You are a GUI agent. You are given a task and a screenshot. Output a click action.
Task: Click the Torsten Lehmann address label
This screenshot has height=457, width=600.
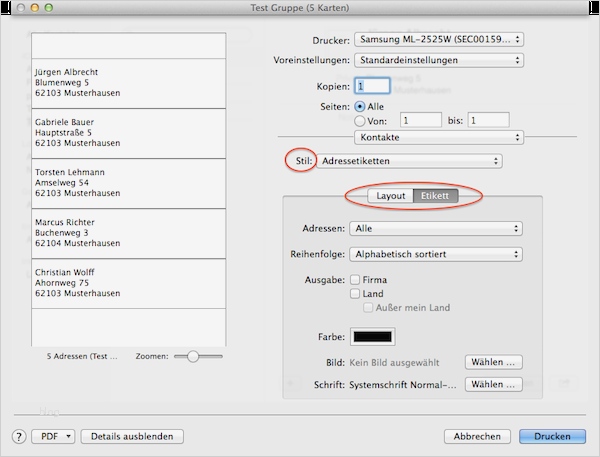[x=129, y=184]
